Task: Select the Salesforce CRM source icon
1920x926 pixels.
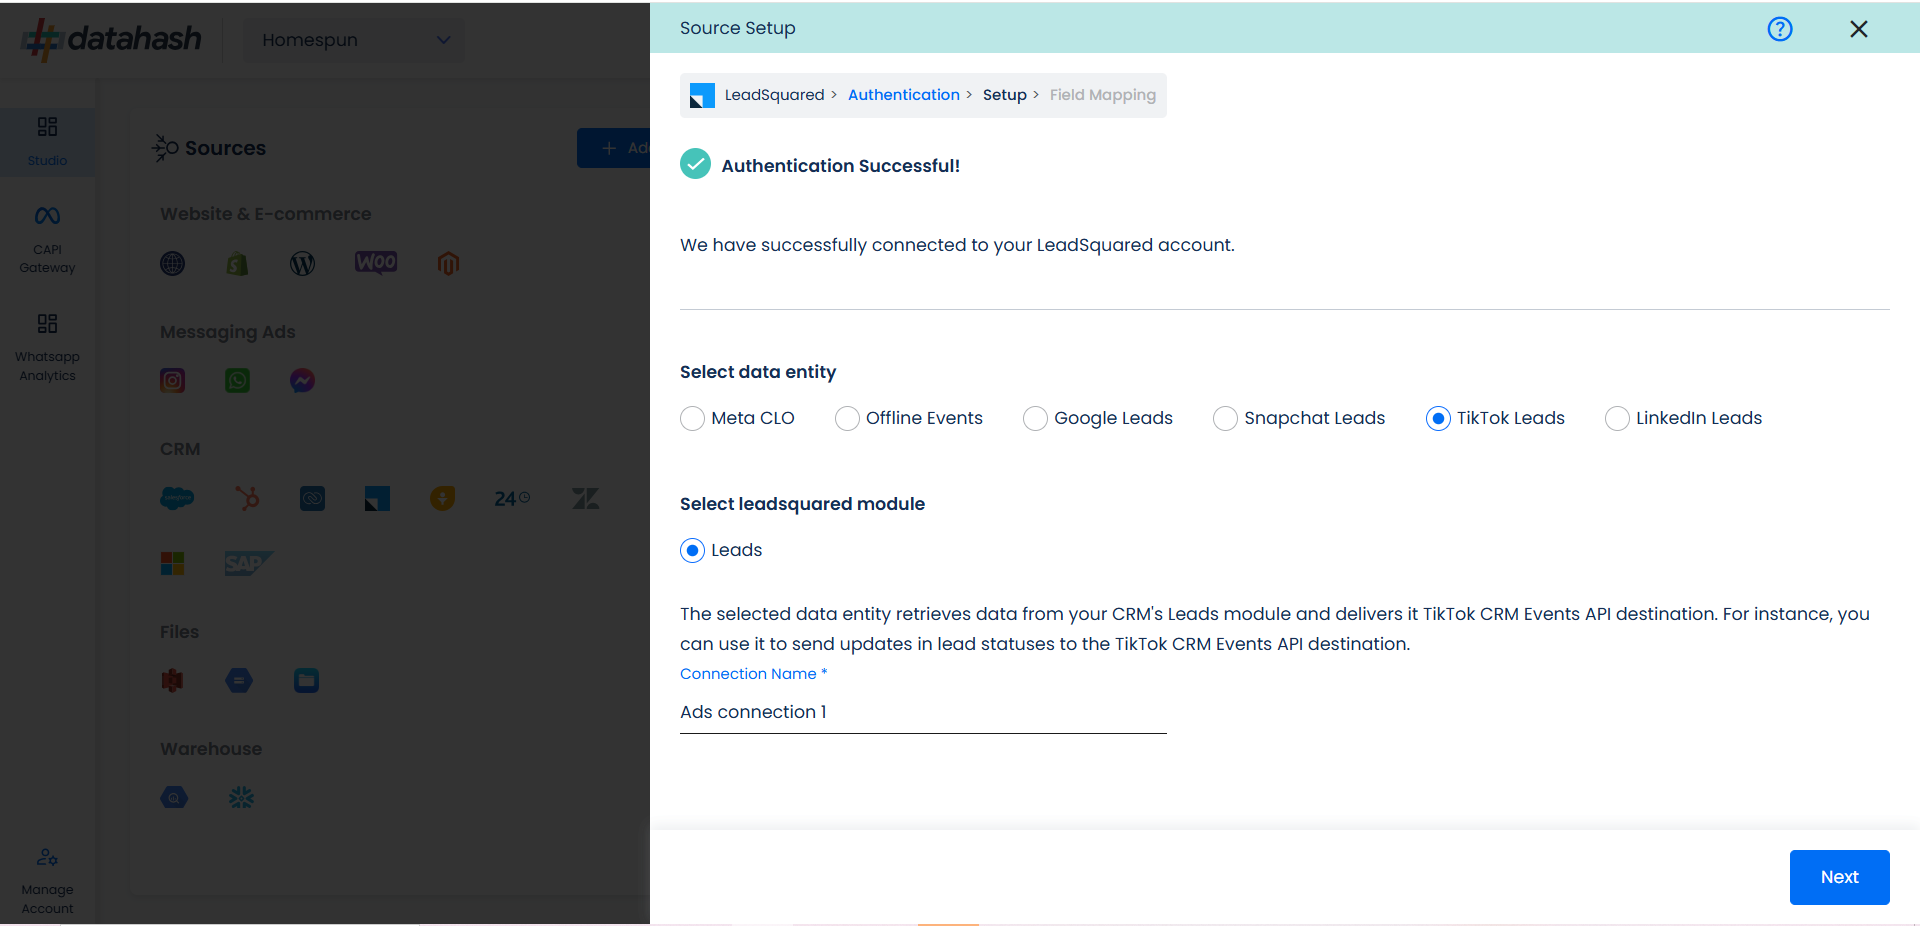Action: [x=177, y=498]
